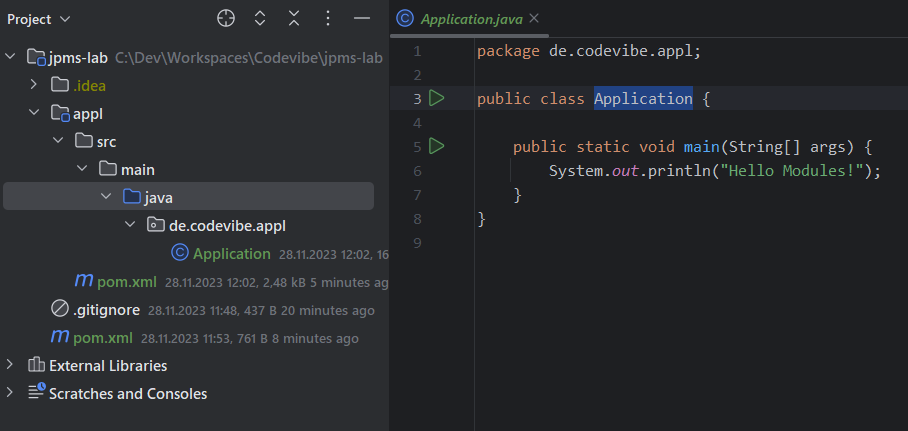Select the main folder label
This screenshot has width=908, height=431.
point(138,170)
